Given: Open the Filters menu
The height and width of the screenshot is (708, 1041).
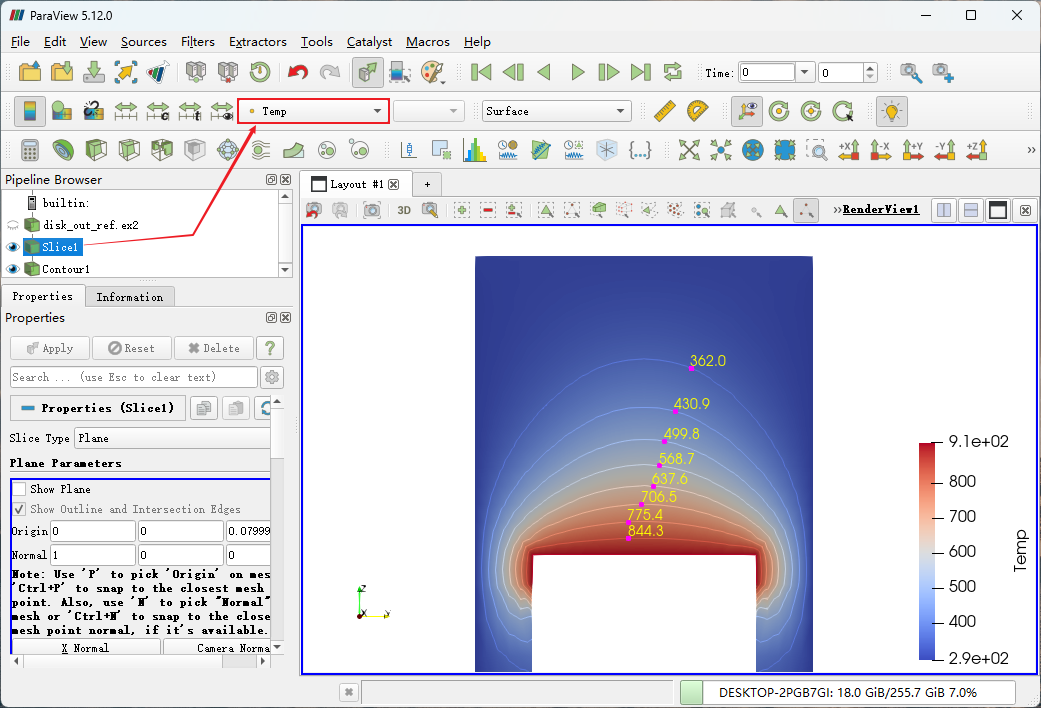Looking at the screenshot, I should coord(198,42).
